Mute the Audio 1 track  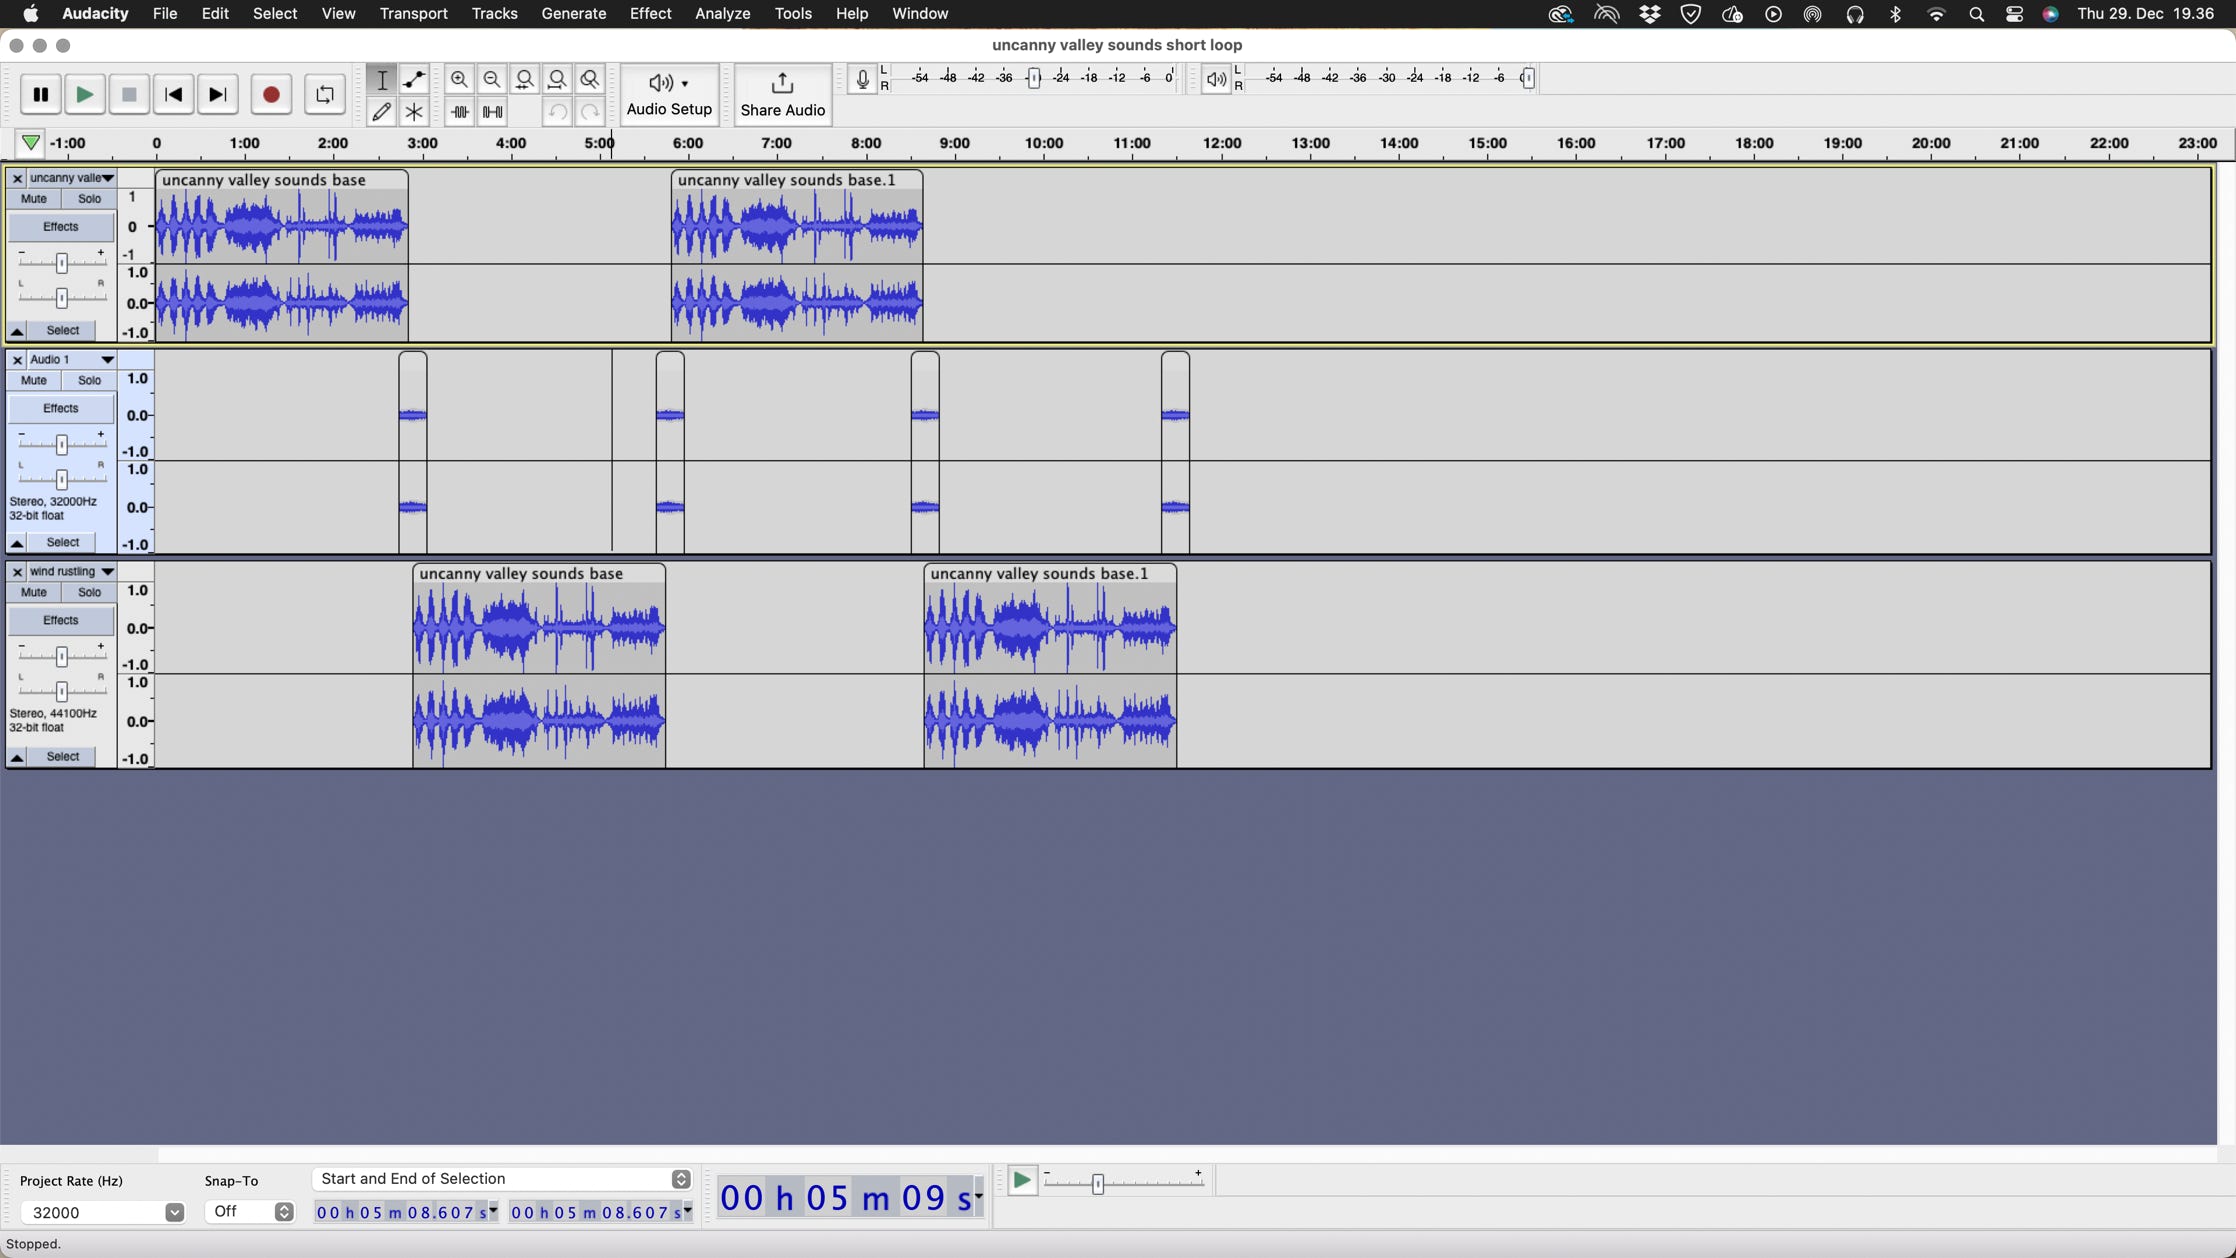(x=34, y=381)
